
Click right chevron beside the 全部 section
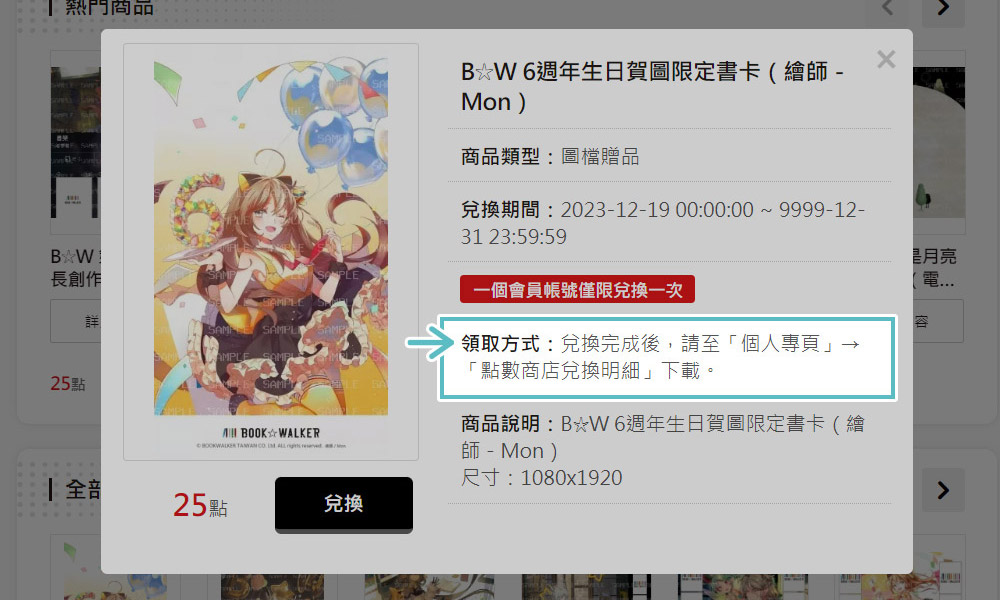pos(943,490)
